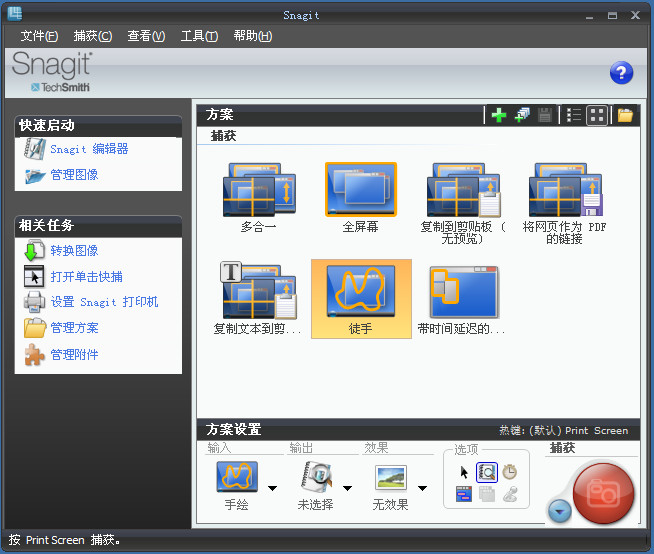Image resolution: width=654 pixels, height=554 pixels.
Task: Switch profiles to list view
Action: point(574,115)
